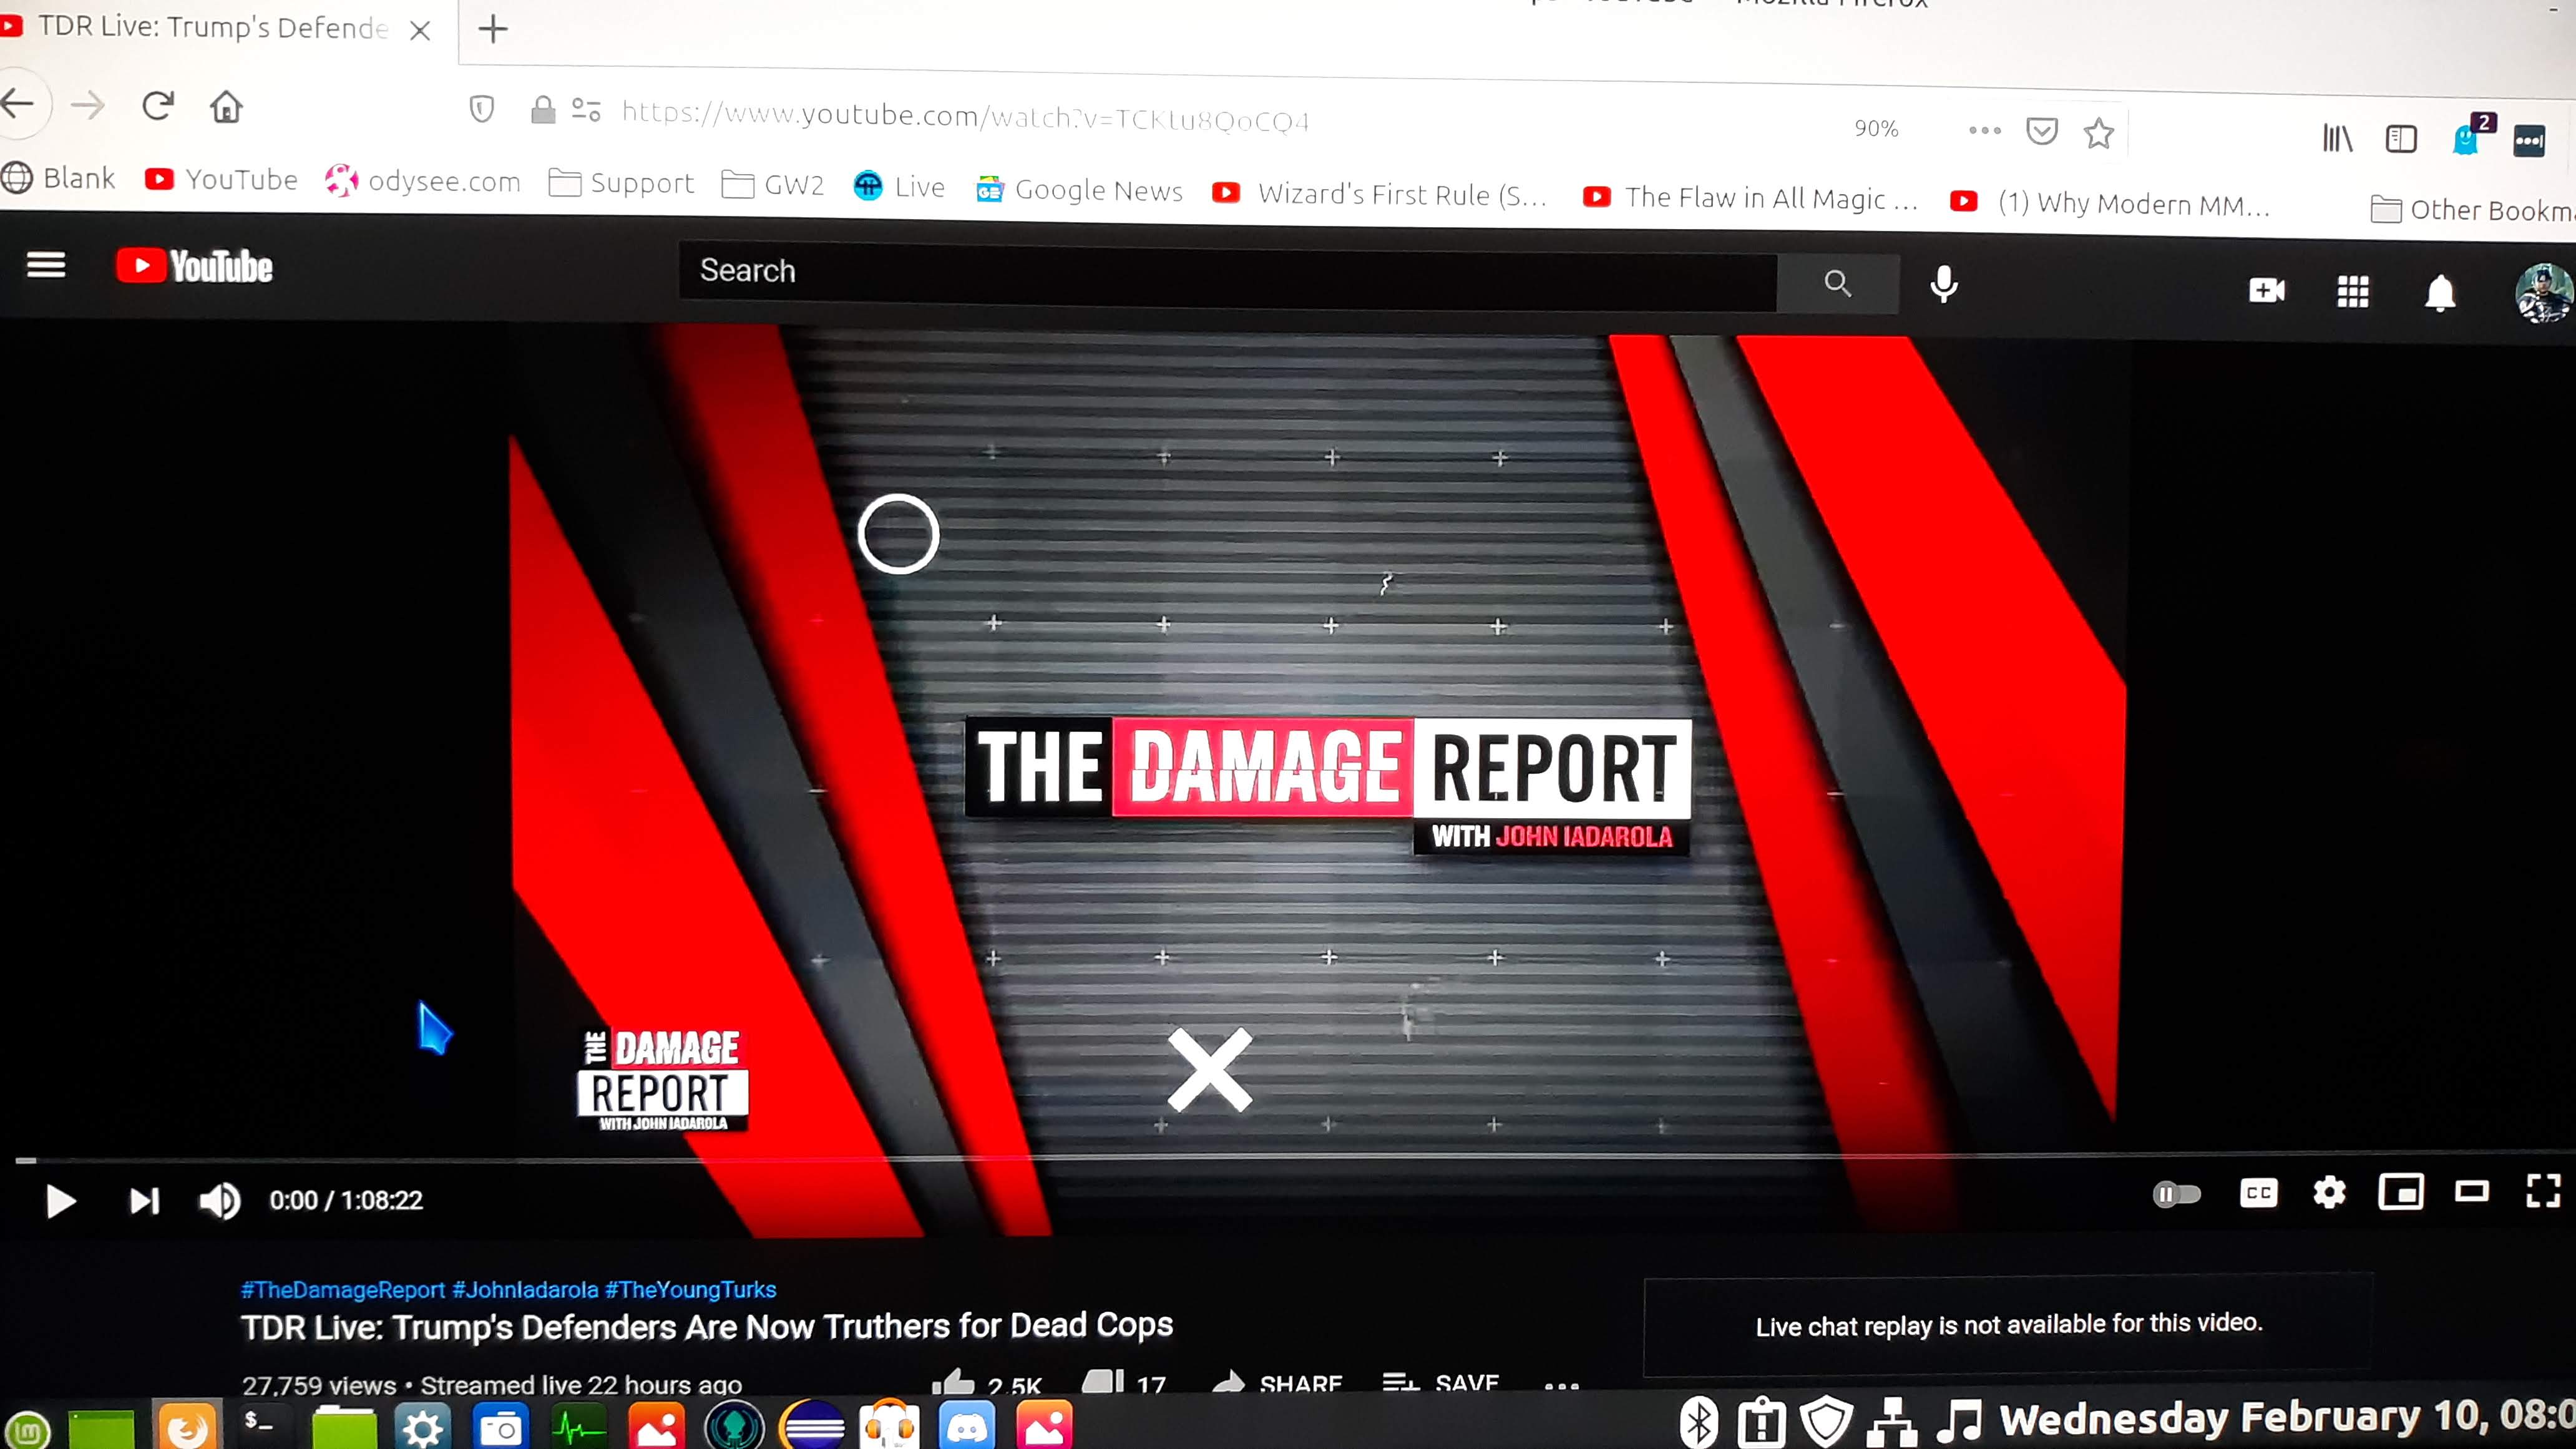Click the create video camera icon
Viewport: 2576px width, 1449px height.
pos(2266,290)
